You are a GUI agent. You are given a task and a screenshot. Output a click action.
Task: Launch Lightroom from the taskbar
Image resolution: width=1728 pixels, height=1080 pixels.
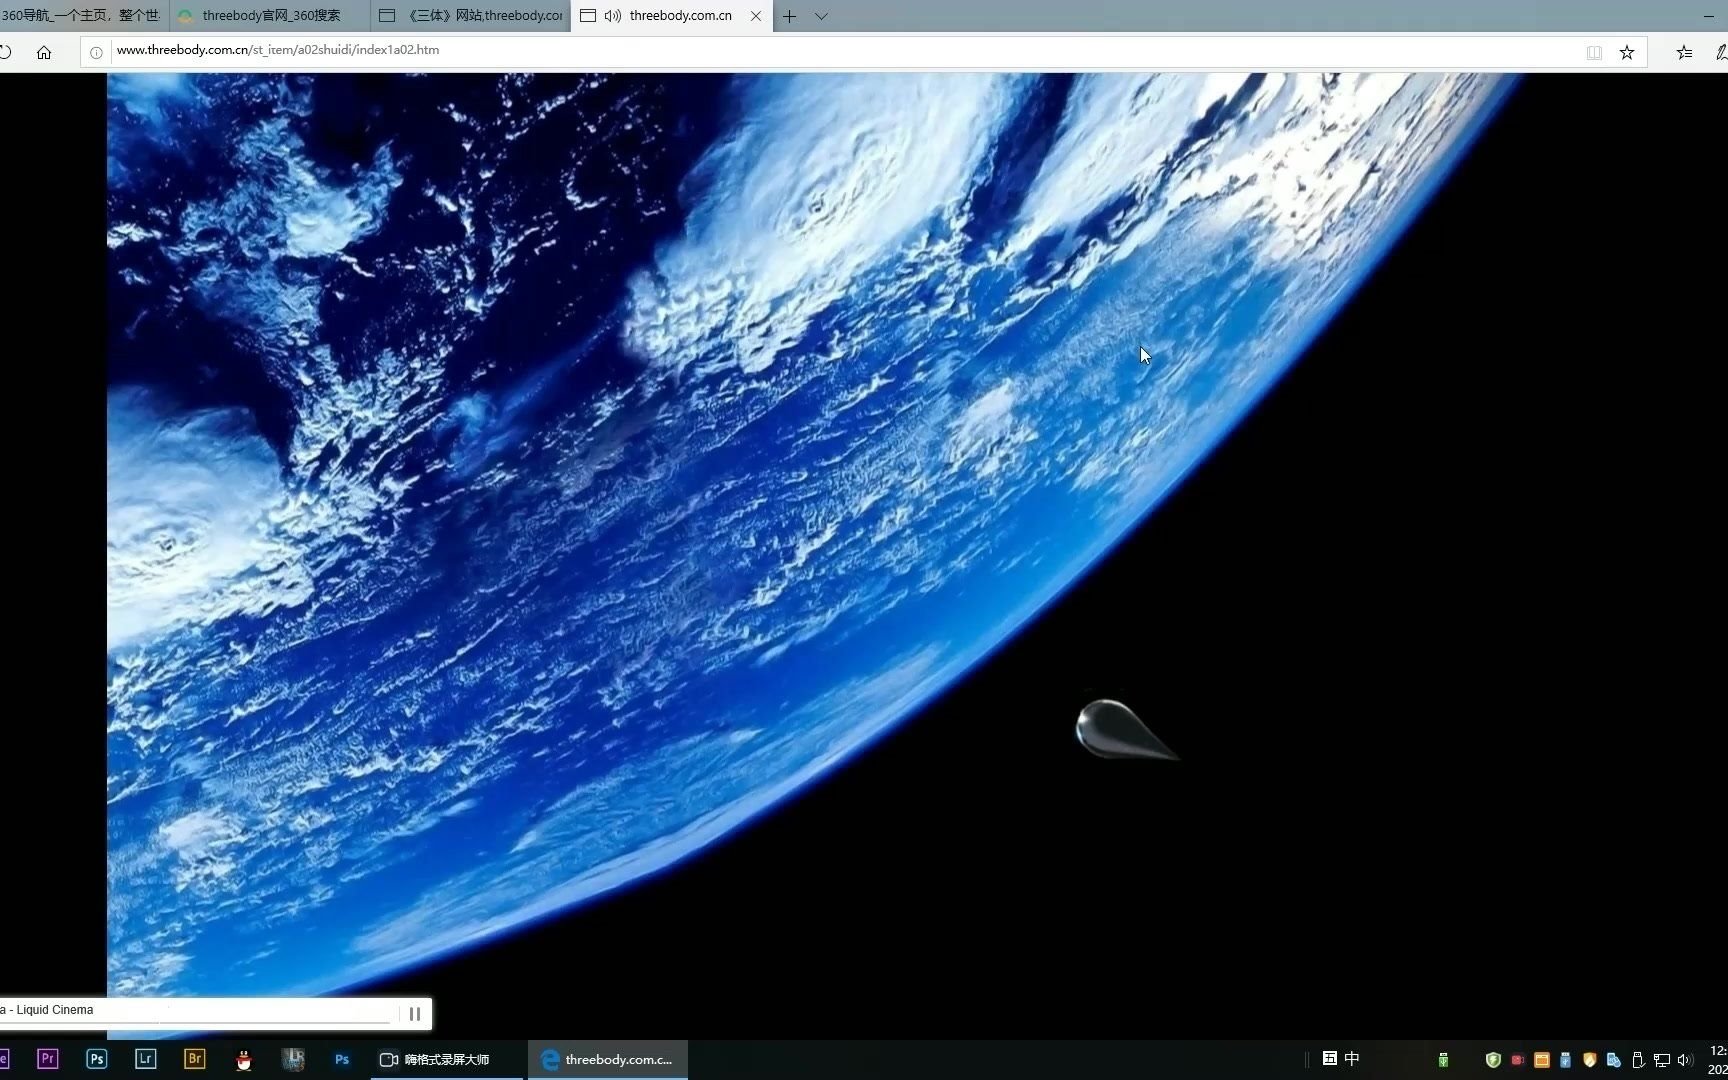[x=145, y=1059]
